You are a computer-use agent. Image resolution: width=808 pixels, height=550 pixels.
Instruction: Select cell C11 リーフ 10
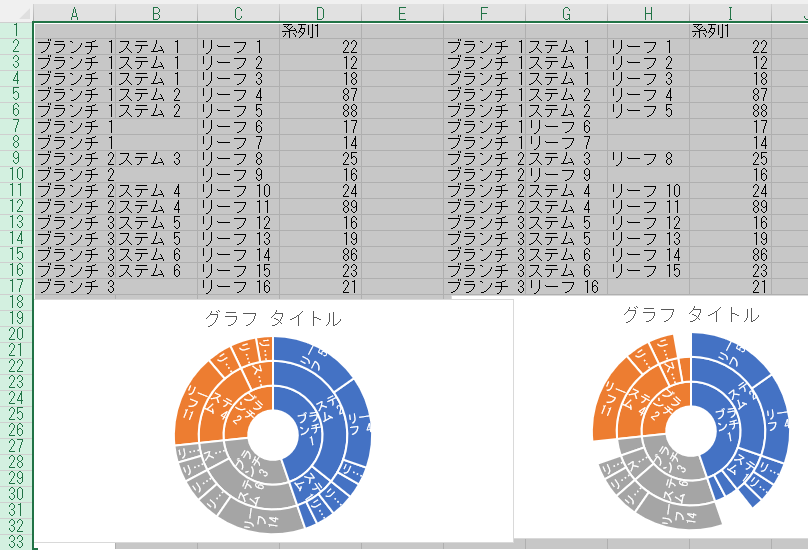pyautogui.click(x=238, y=191)
